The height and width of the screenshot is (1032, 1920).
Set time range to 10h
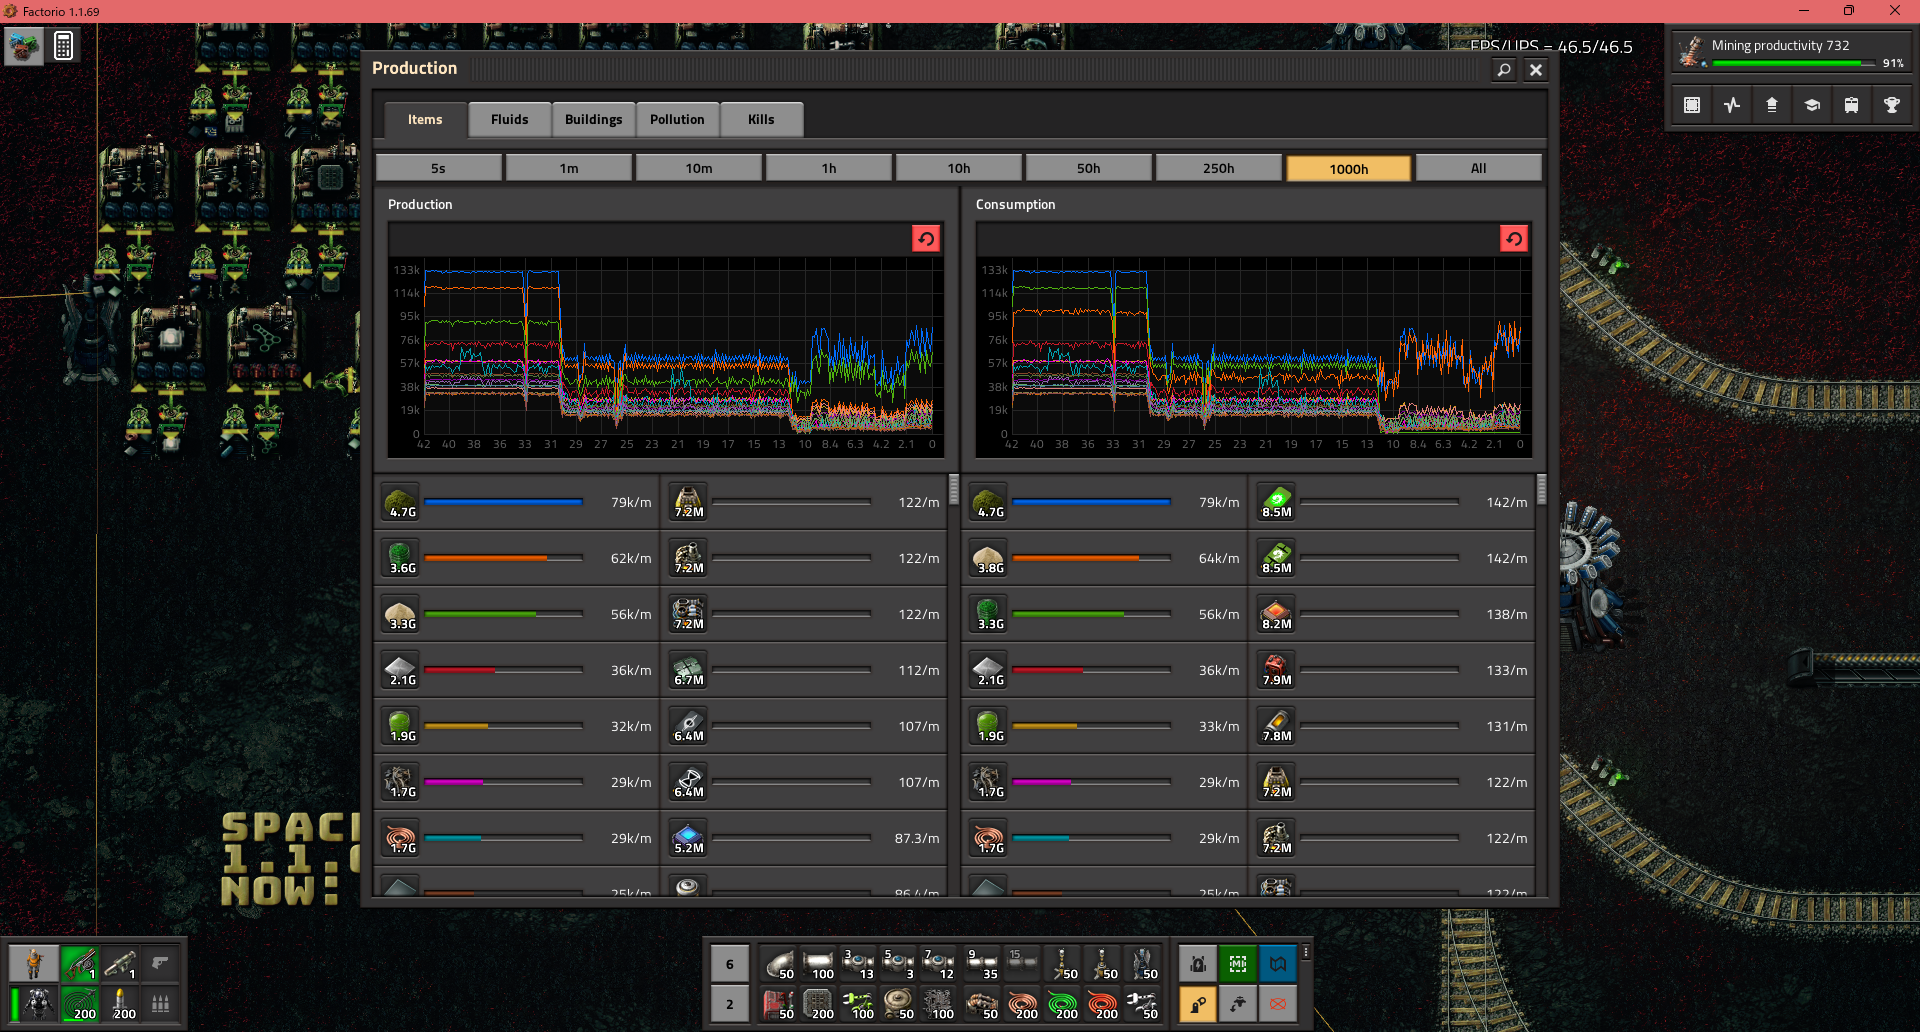[x=959, y=168]
